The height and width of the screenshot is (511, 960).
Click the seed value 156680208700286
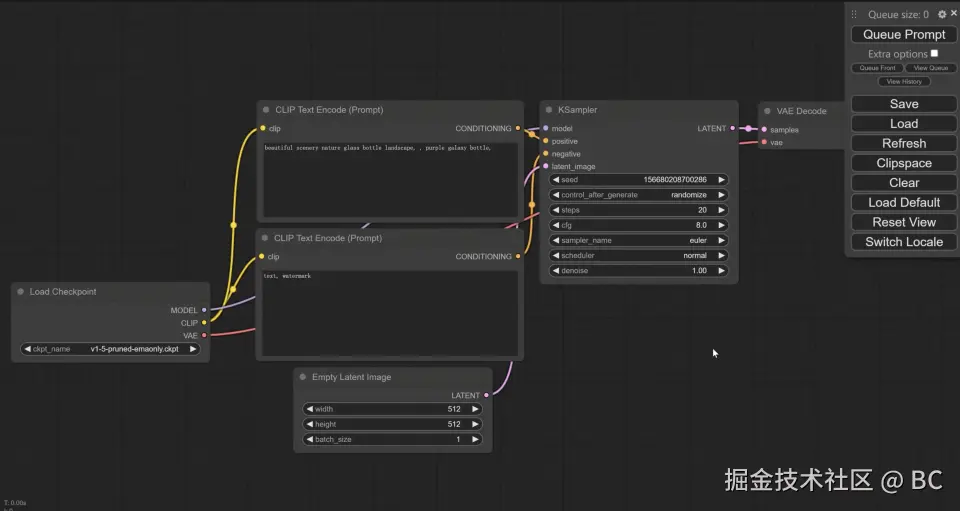click(675, 179)
